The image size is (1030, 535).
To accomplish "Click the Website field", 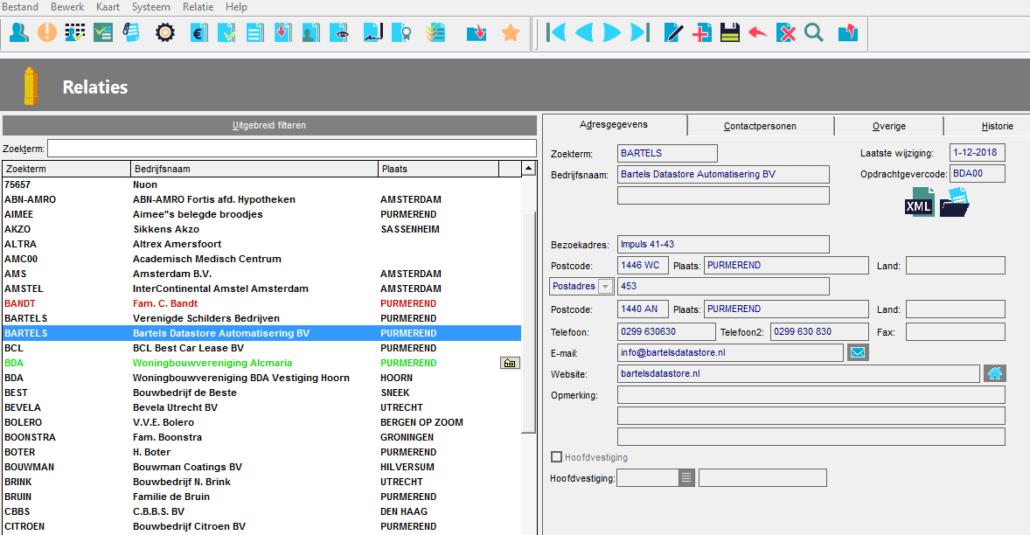I will 798,374.
